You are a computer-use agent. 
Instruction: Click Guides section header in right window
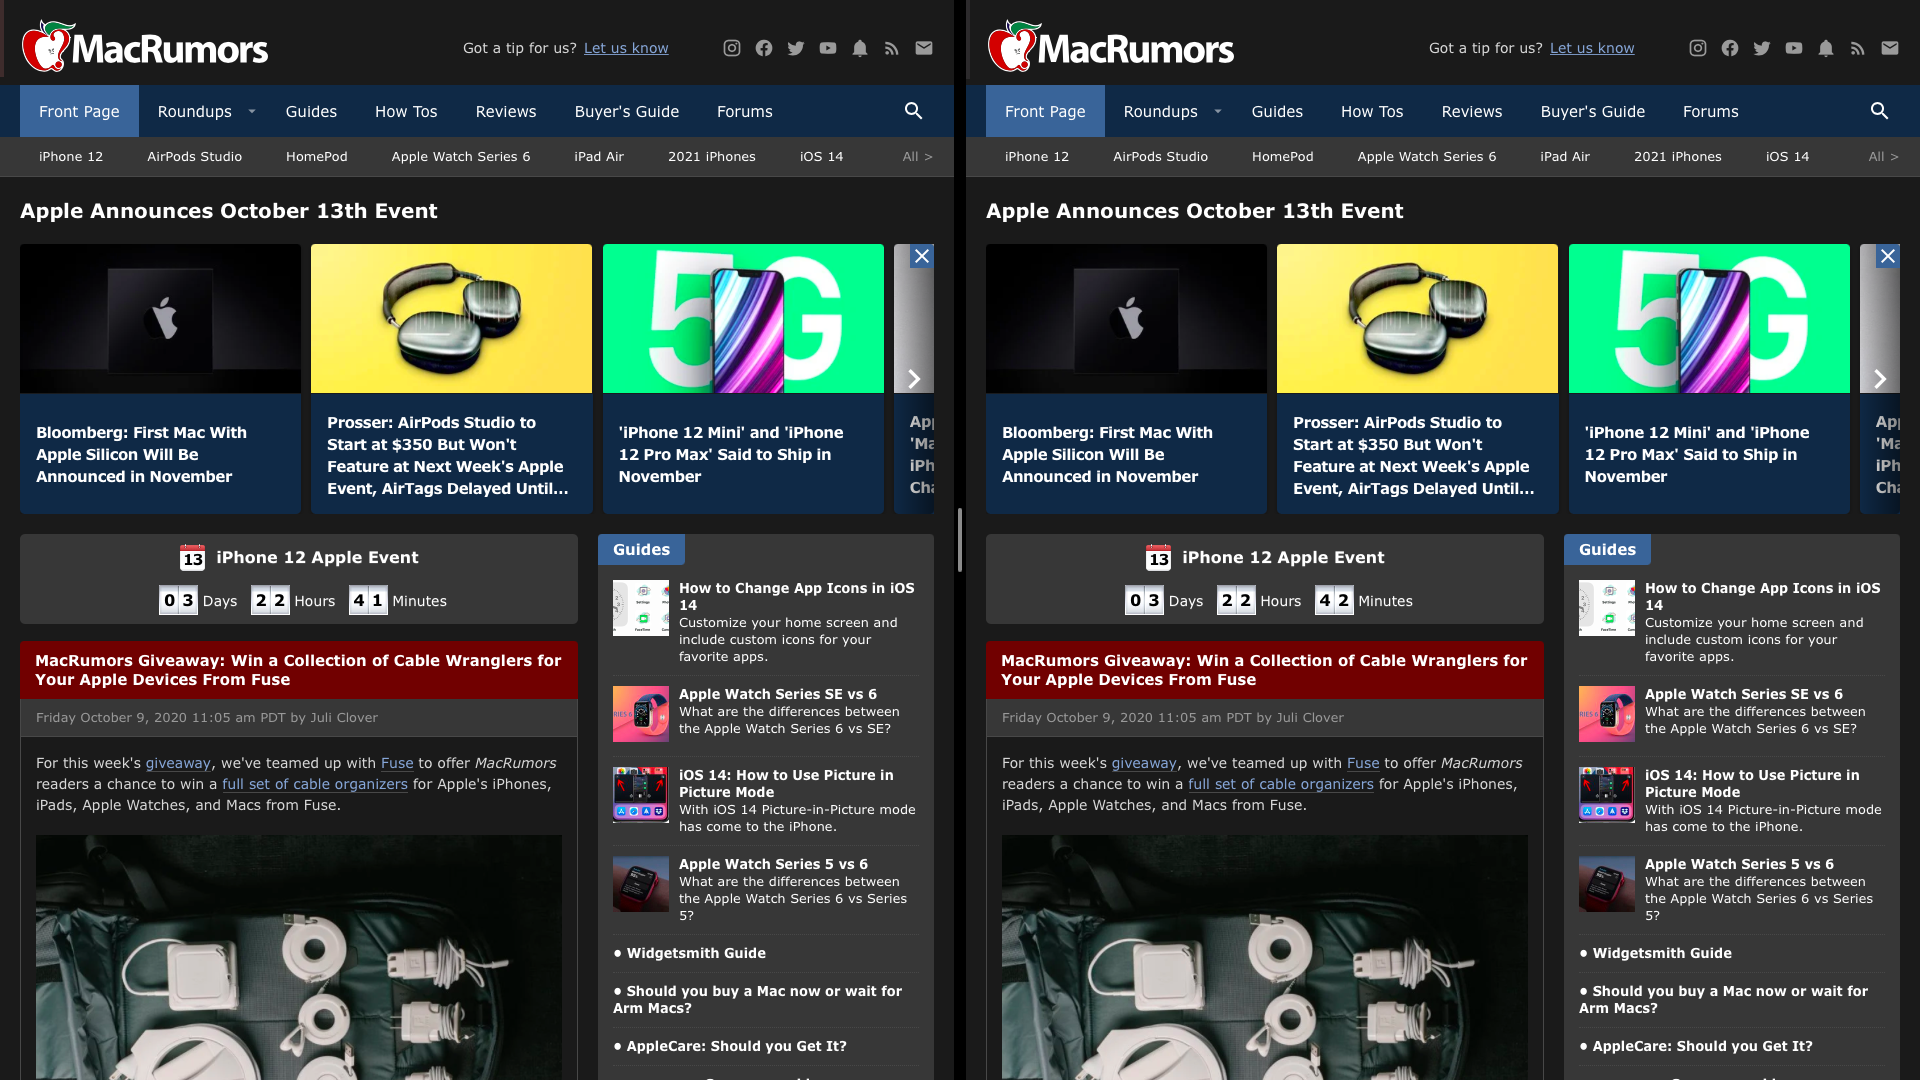(1607, 550)
